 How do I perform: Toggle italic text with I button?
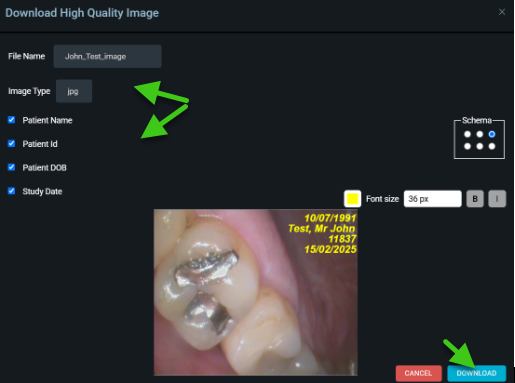tap(497, 199)
